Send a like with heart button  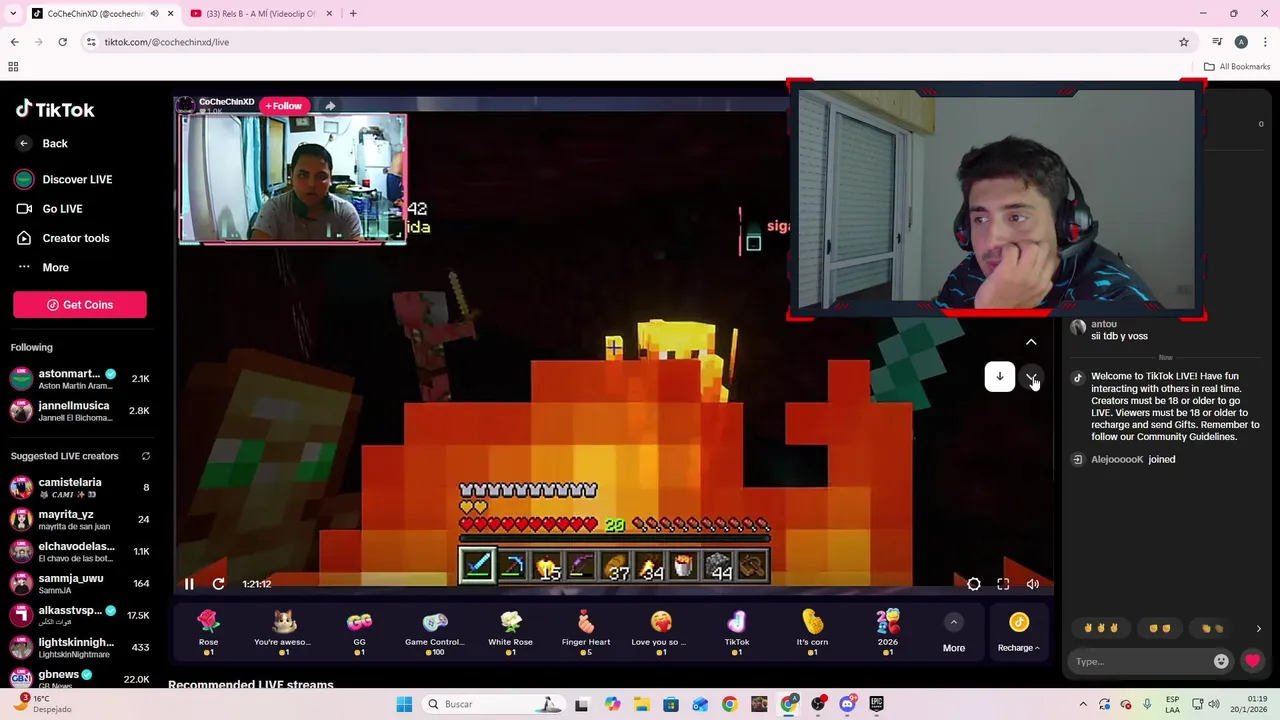1252,661
